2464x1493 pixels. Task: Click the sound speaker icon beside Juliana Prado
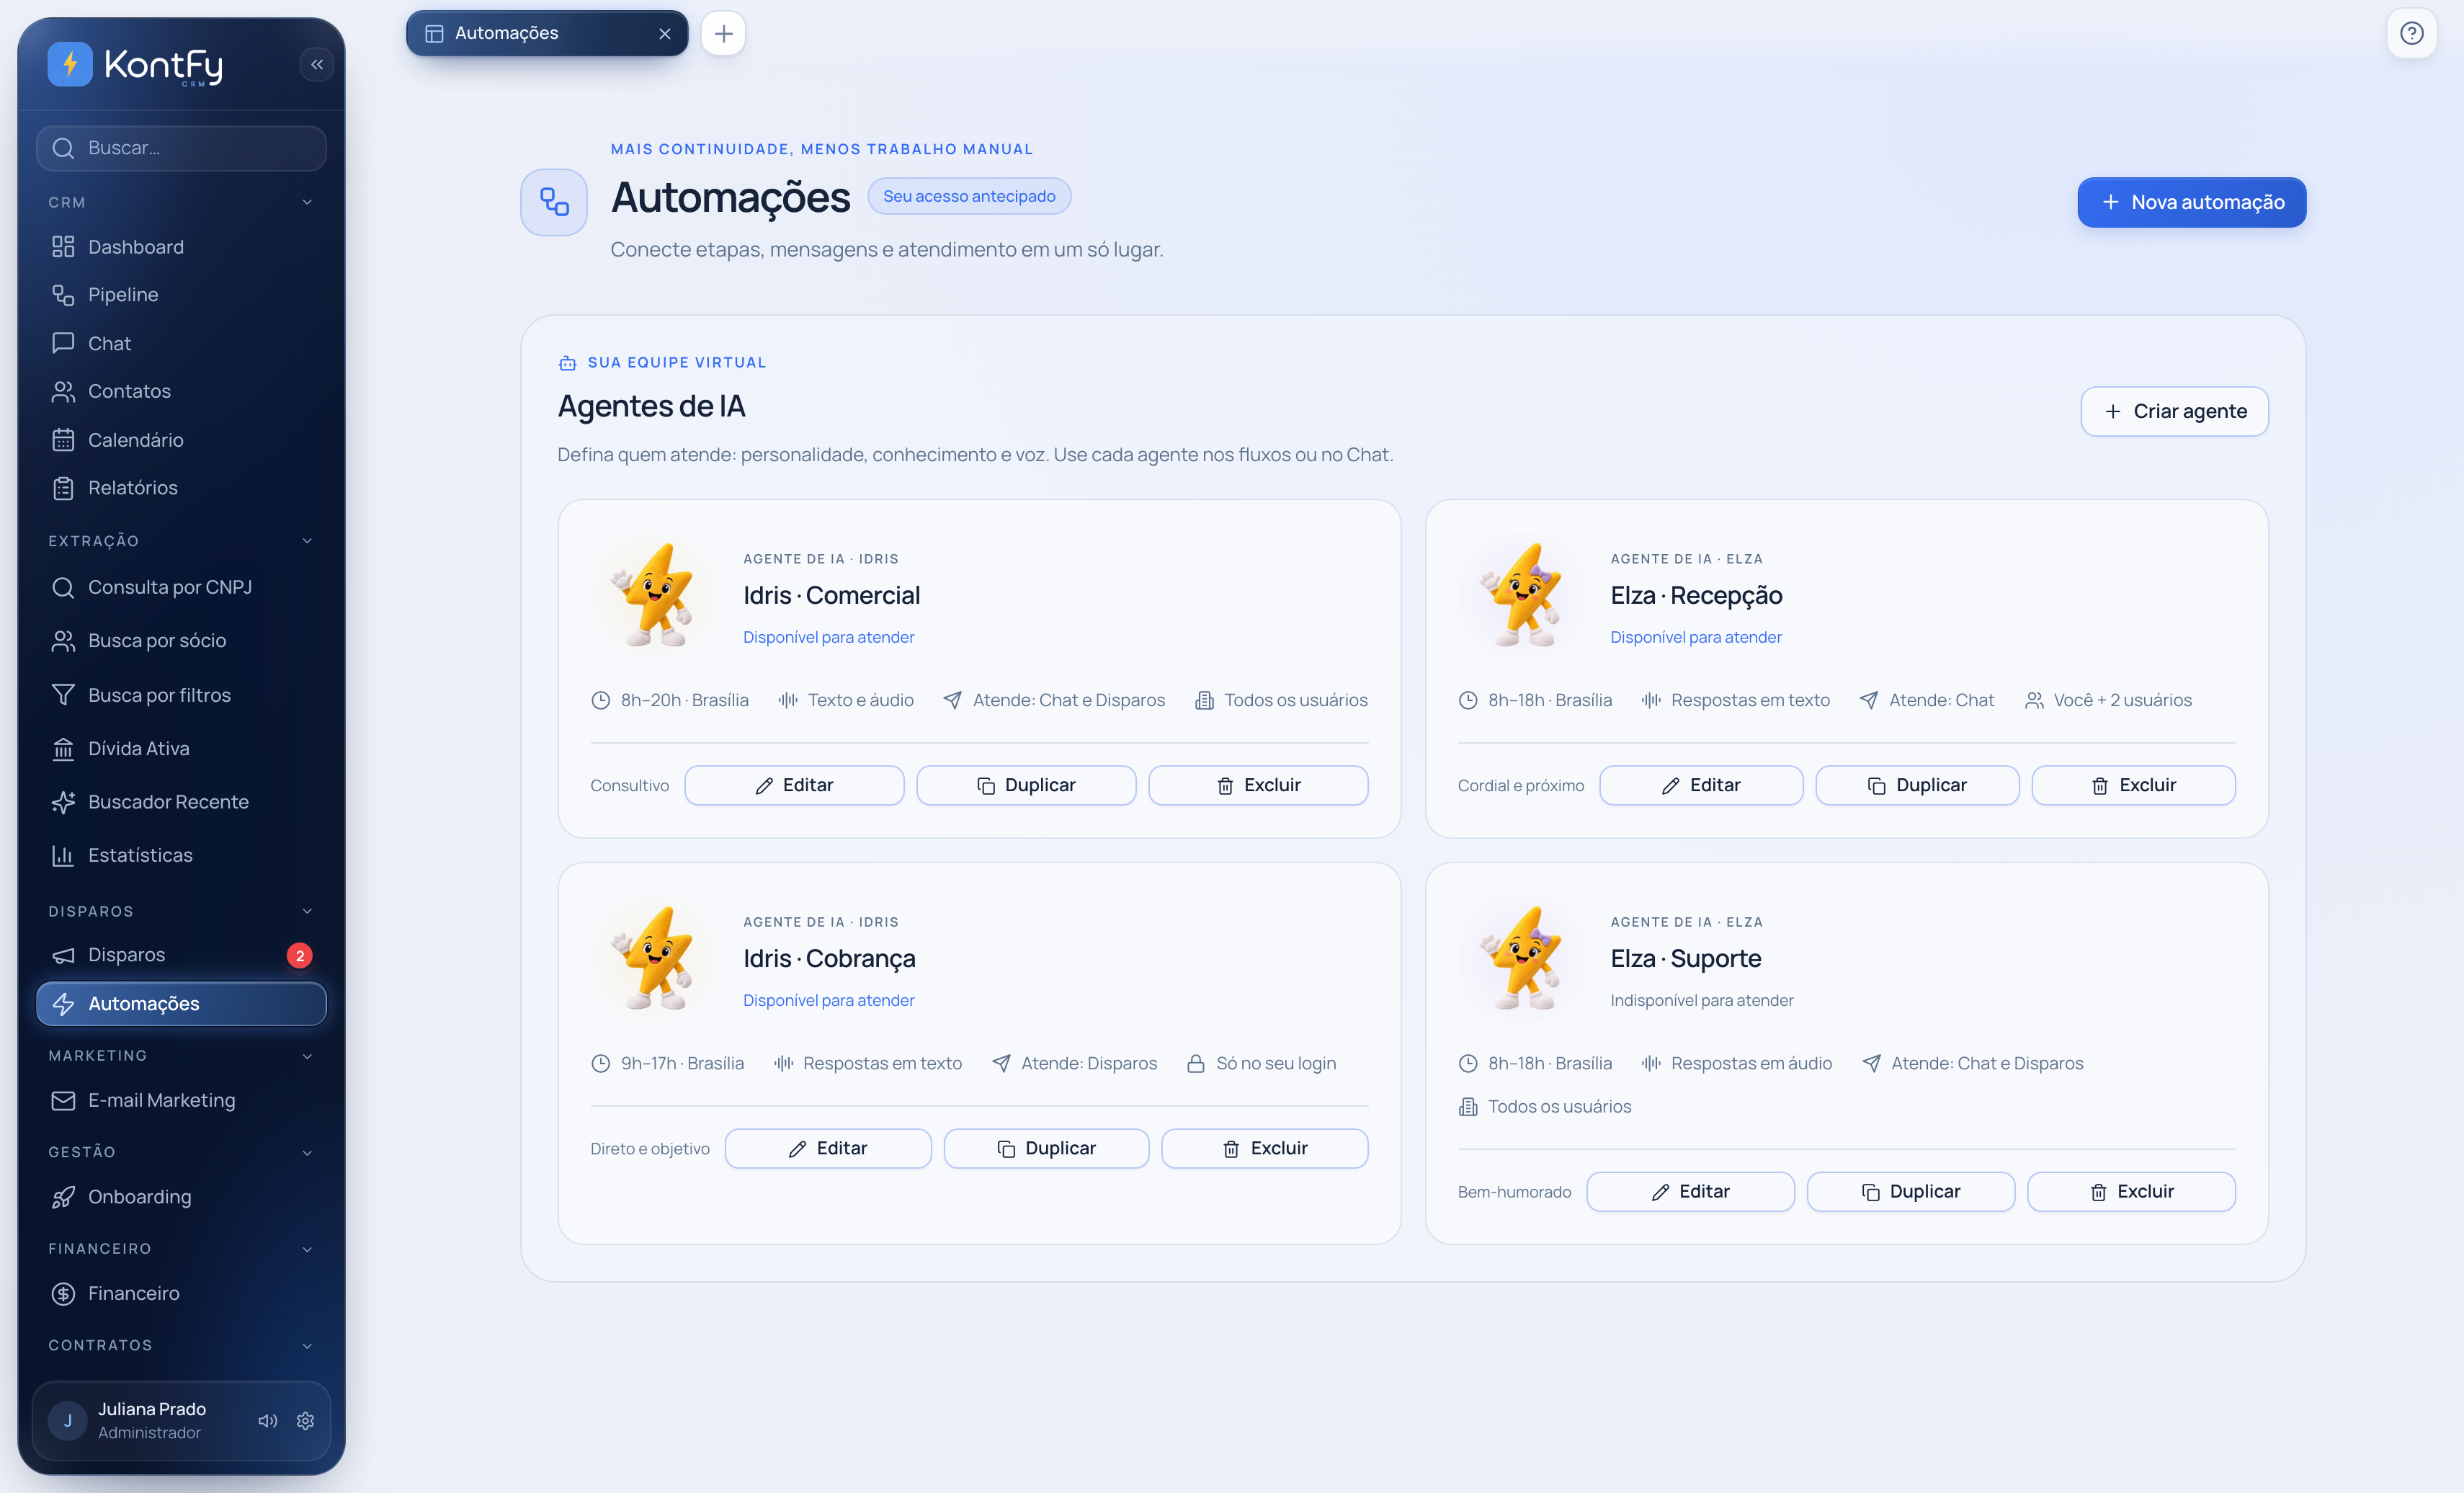(267, 1420)
